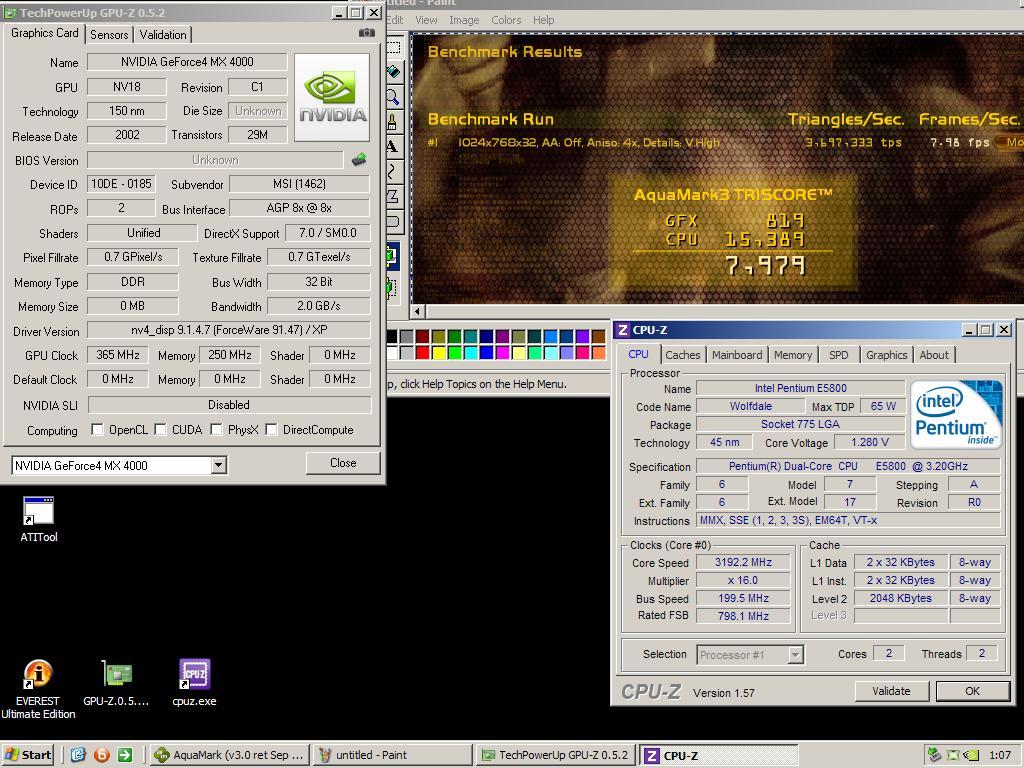Open the Processor #1 selection dropdown
The width and height of the screenshot is (1024, 768).
point(795,654)
